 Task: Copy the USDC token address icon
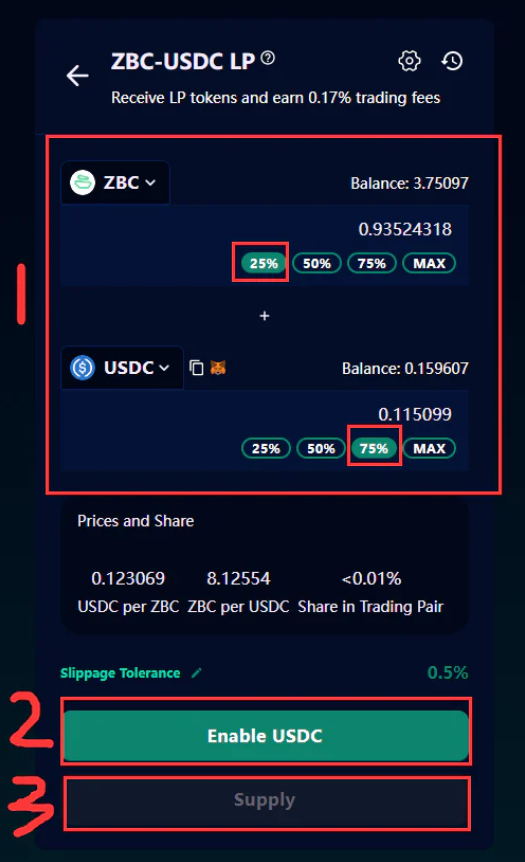[196, 367]
